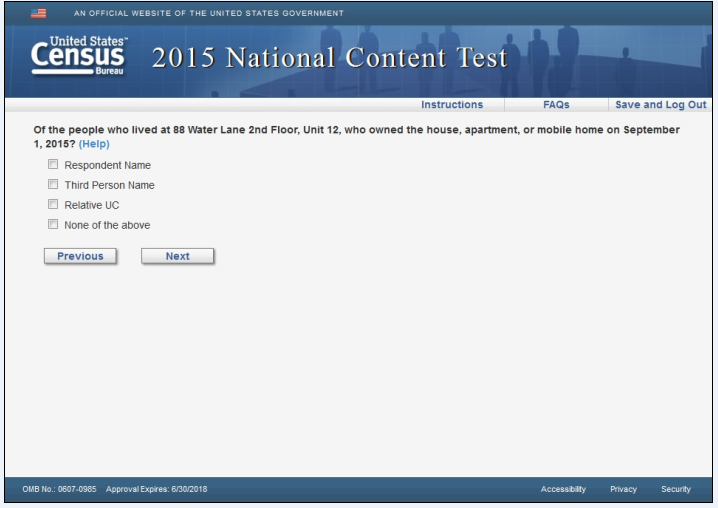The height and width of the screenshot is (508, 718).
Task: Click the Approval Expires: 6/30/2018 text
Action: [156, 489]
